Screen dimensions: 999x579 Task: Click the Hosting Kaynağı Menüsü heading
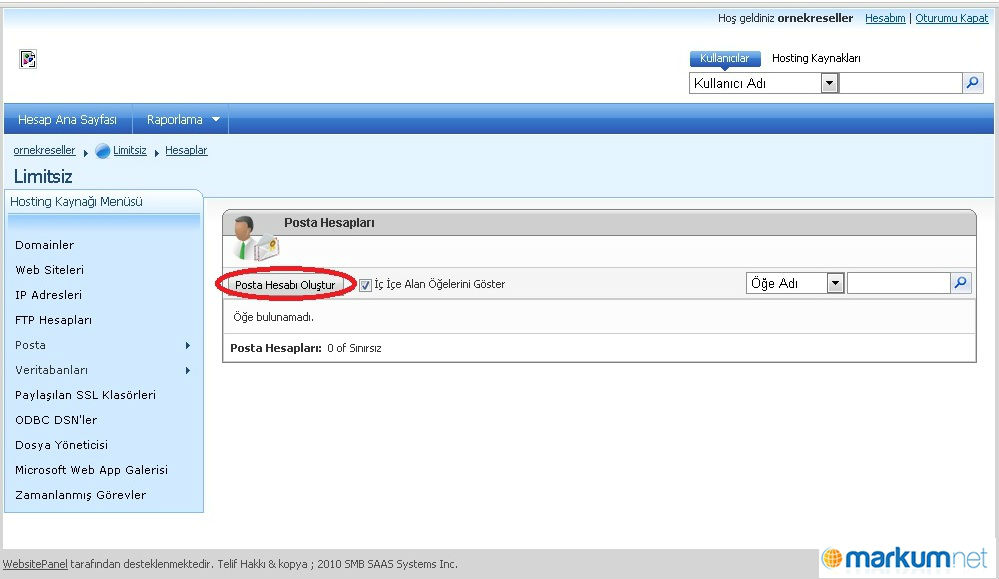tap(76, 201)
